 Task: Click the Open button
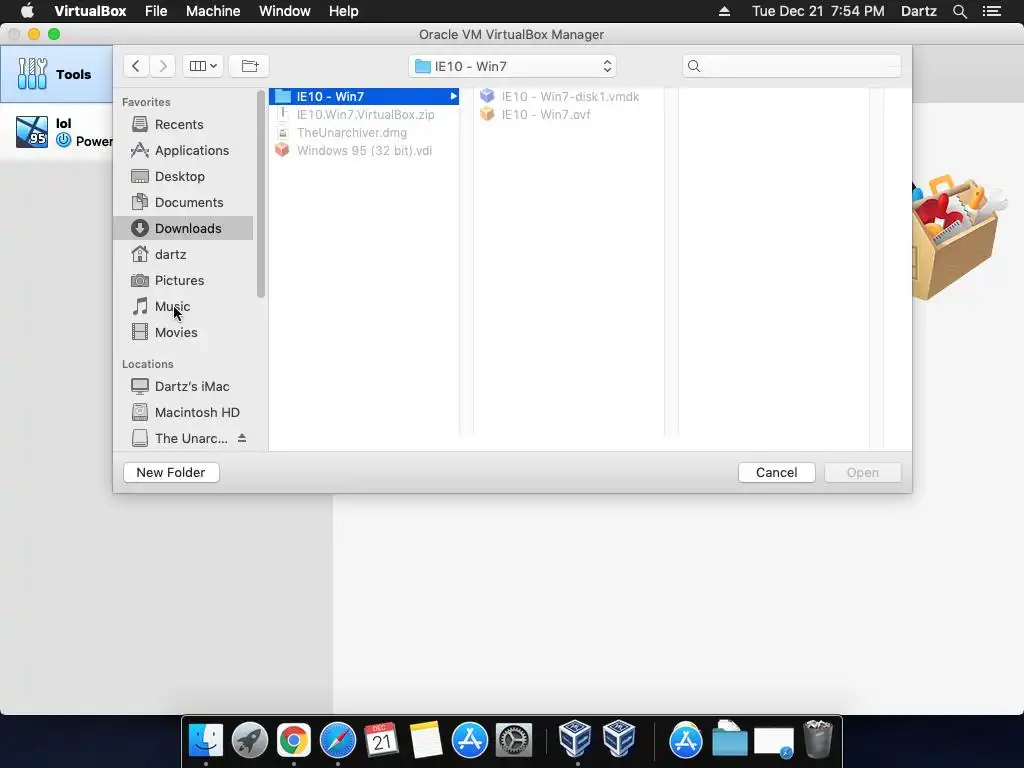pos(863,472)
